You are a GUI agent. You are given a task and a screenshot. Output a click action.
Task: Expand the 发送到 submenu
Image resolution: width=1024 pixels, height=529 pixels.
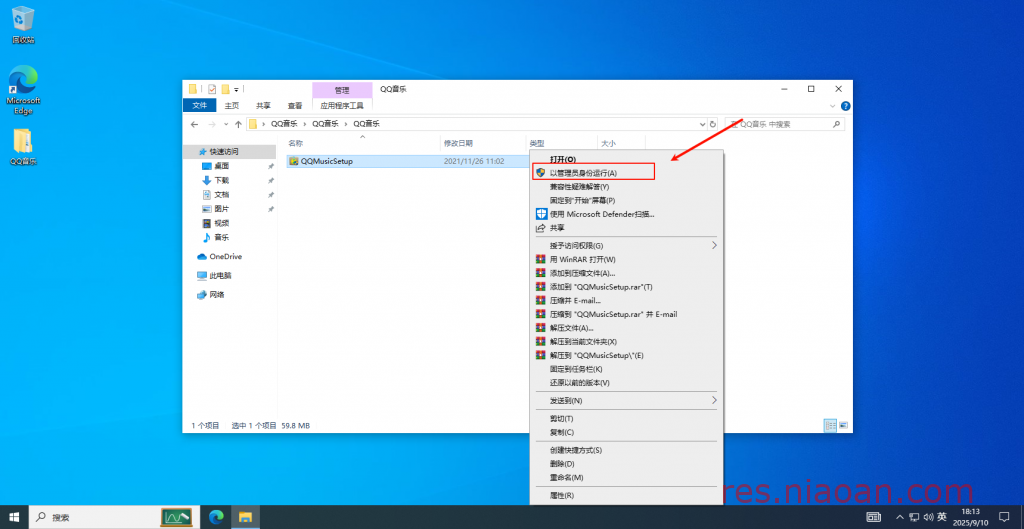click(x=714, y=400)
